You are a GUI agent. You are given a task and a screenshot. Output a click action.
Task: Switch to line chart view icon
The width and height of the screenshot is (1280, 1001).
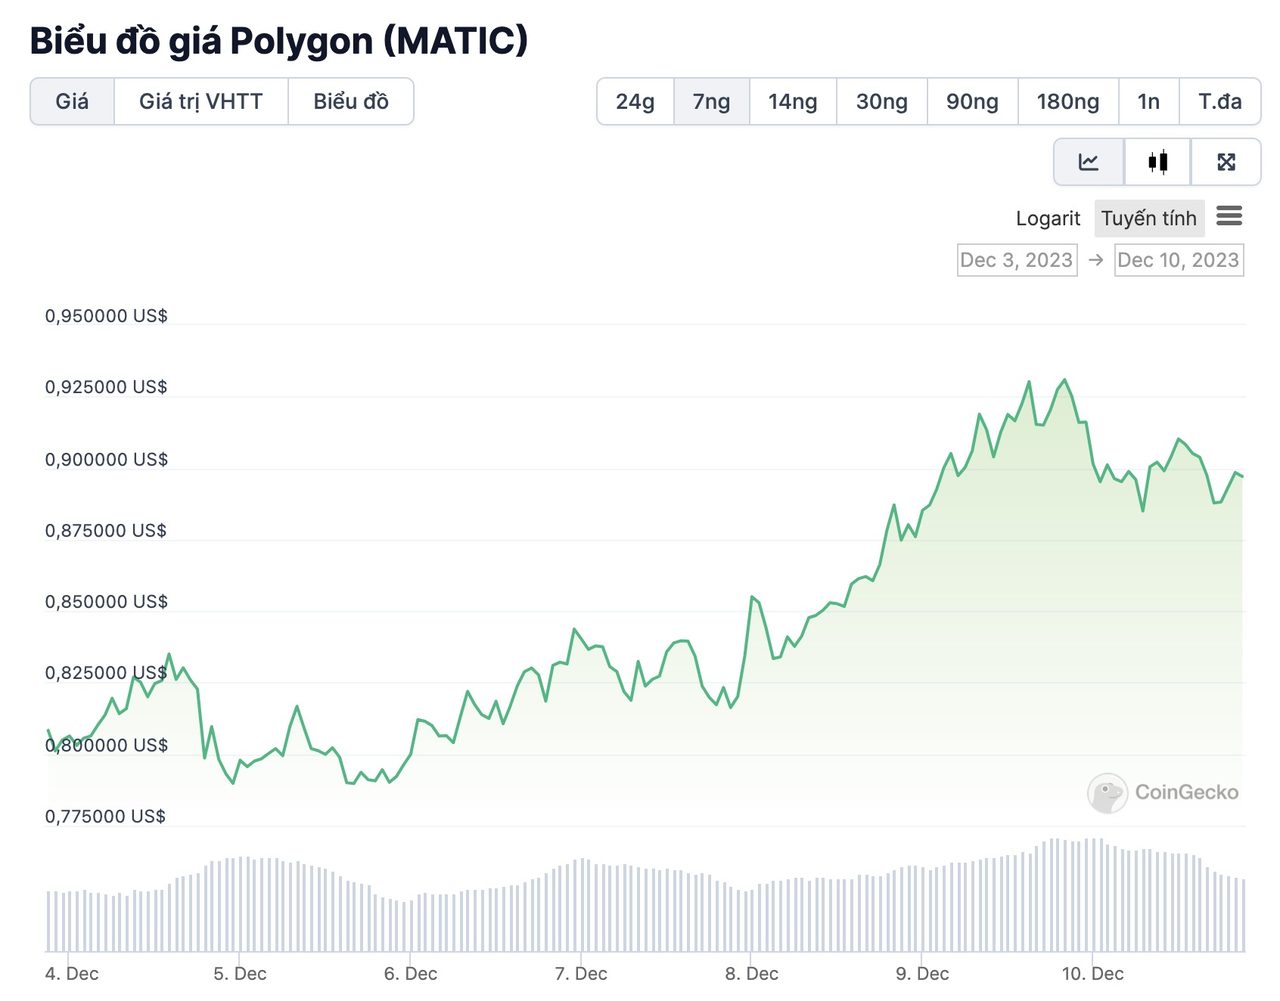(1089, 162)
